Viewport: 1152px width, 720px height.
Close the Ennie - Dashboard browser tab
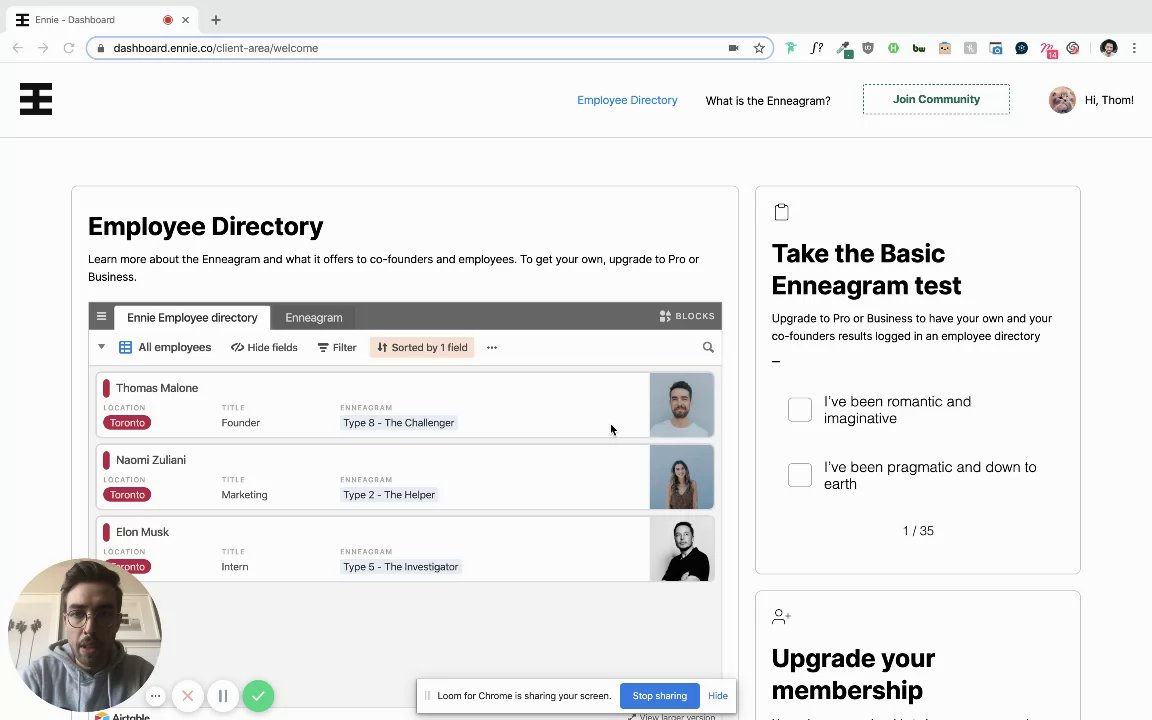[x=185, y=20]
